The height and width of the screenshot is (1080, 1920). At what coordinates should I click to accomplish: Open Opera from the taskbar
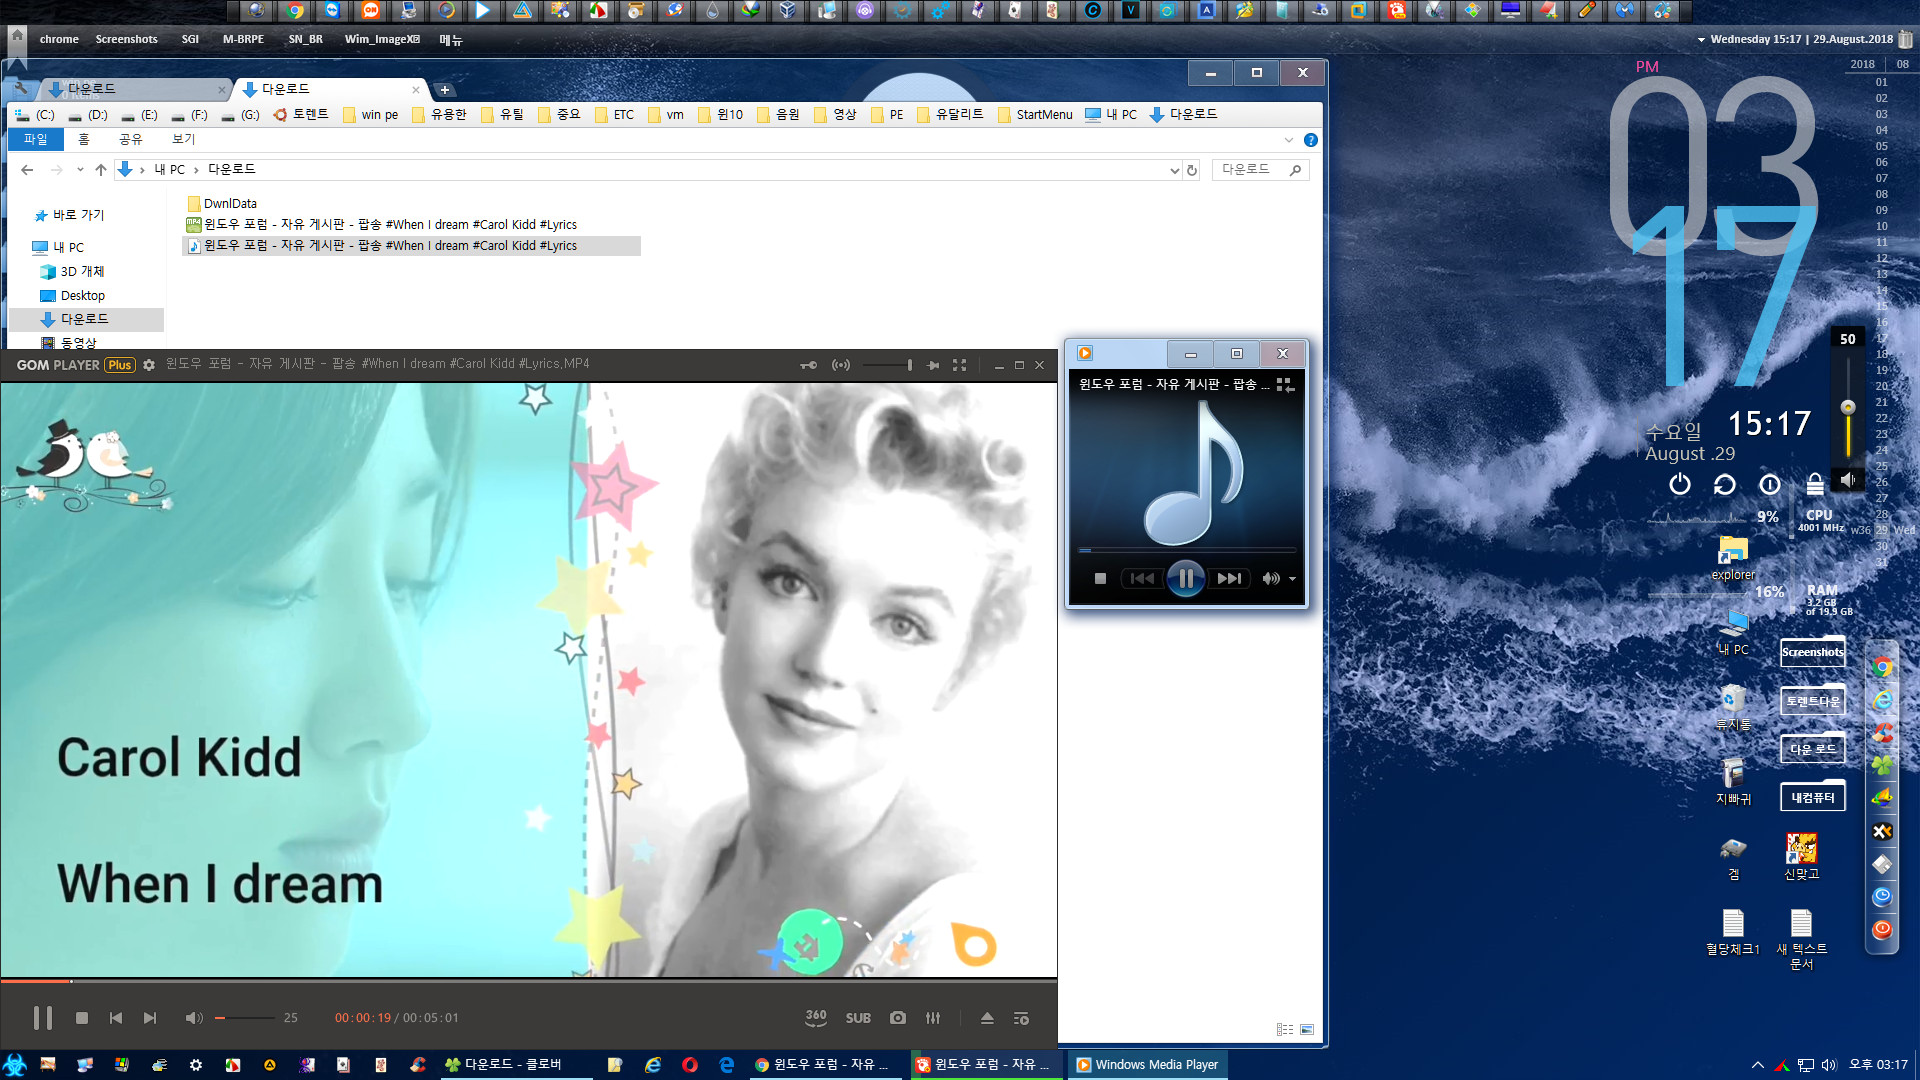pos(690,1065)
